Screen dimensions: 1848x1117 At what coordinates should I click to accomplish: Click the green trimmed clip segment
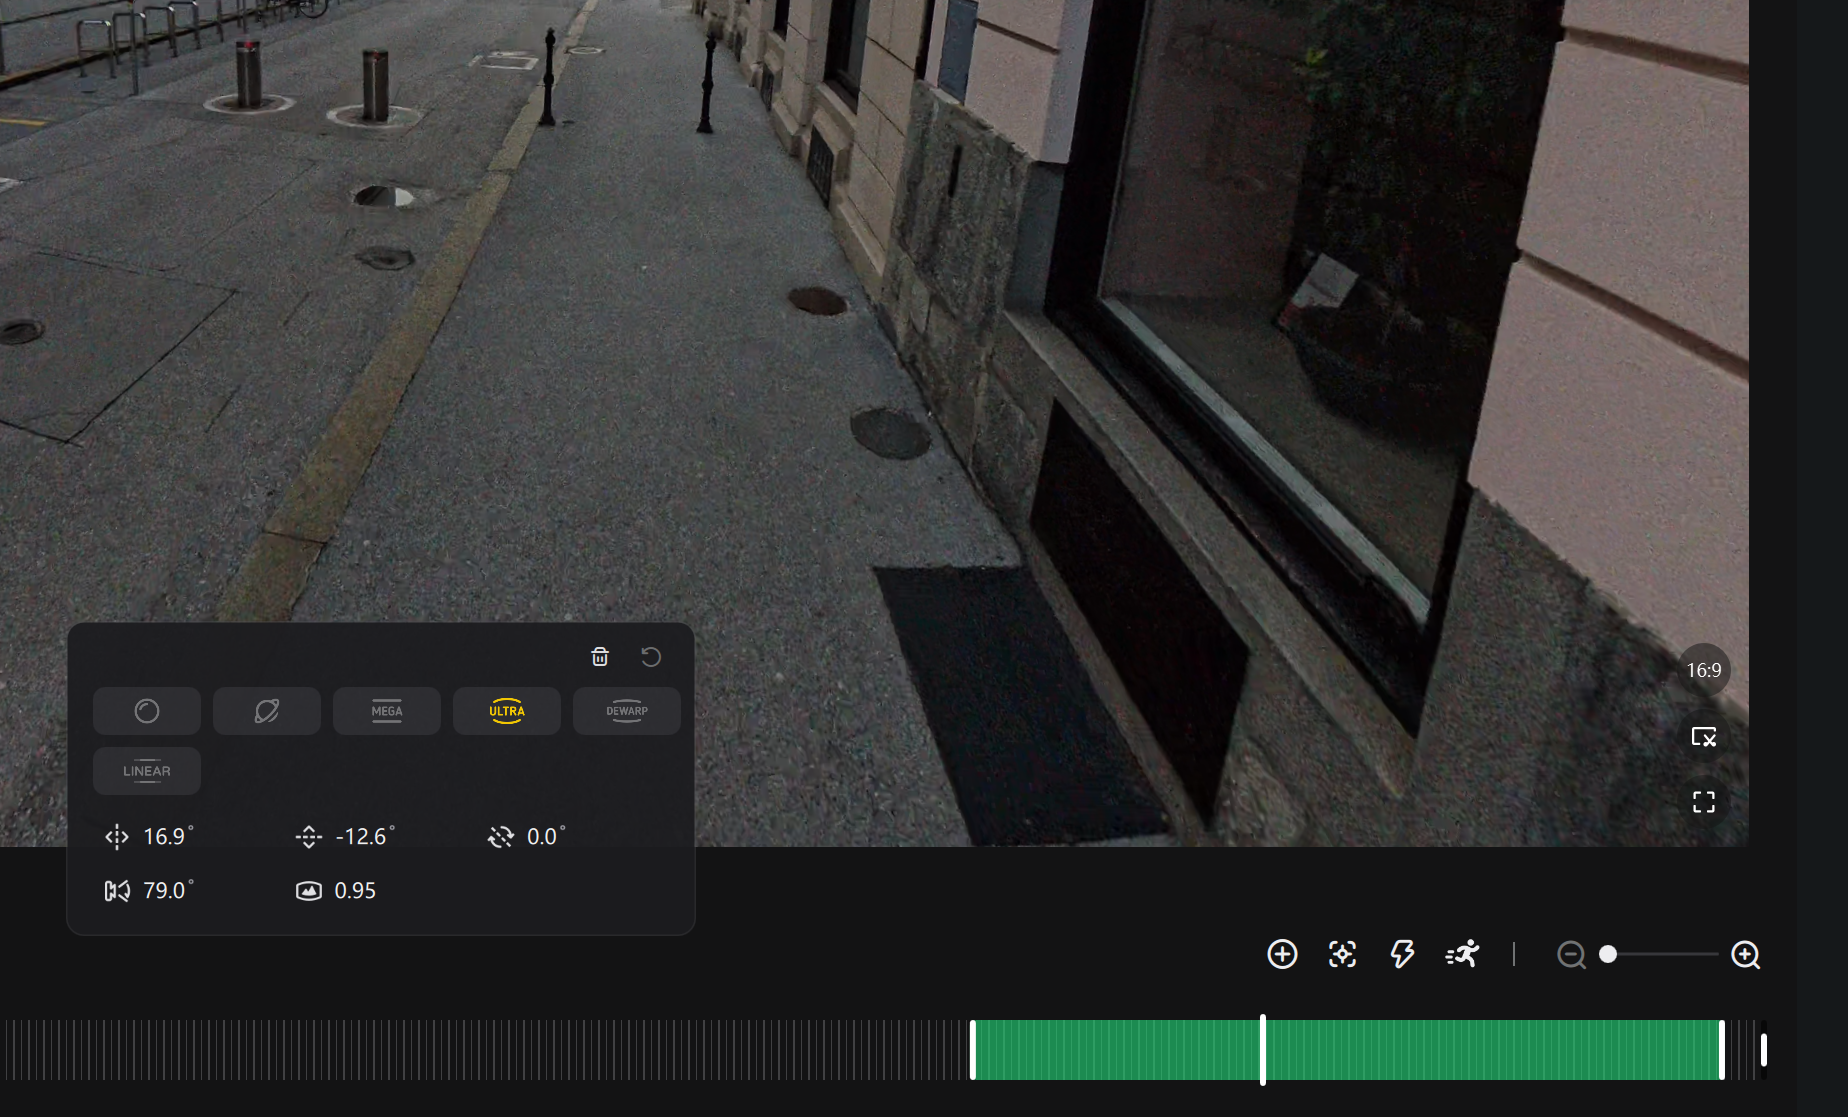1347,1050
